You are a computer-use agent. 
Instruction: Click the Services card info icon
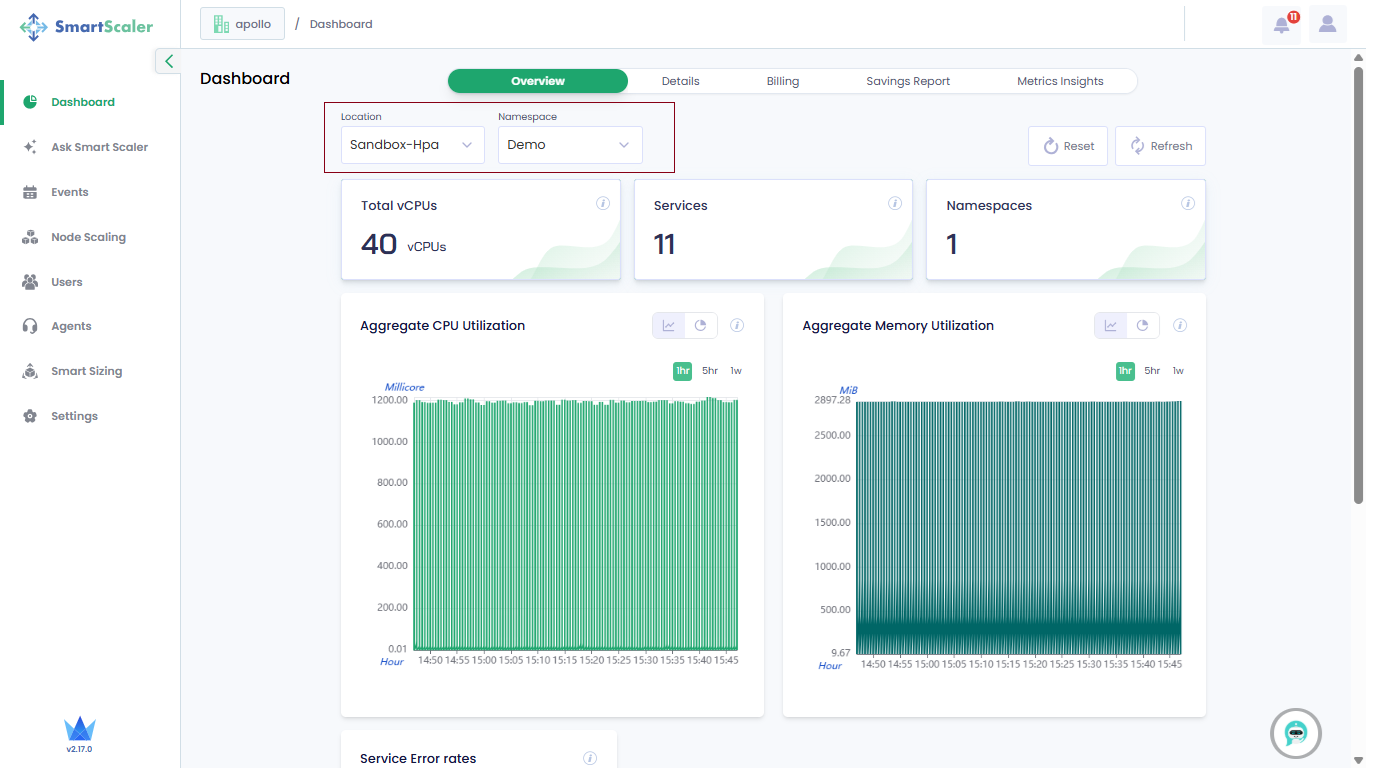click(895, 203)
